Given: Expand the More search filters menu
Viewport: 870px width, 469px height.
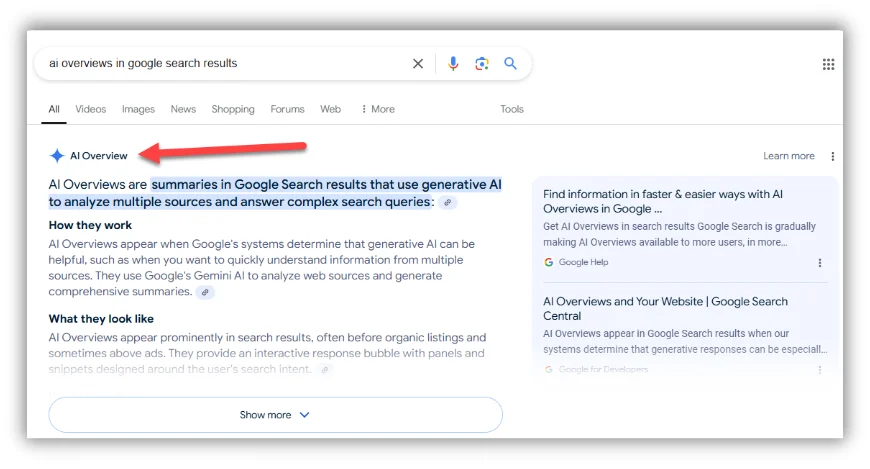Looking at the screenshot, I should point(378,109).
